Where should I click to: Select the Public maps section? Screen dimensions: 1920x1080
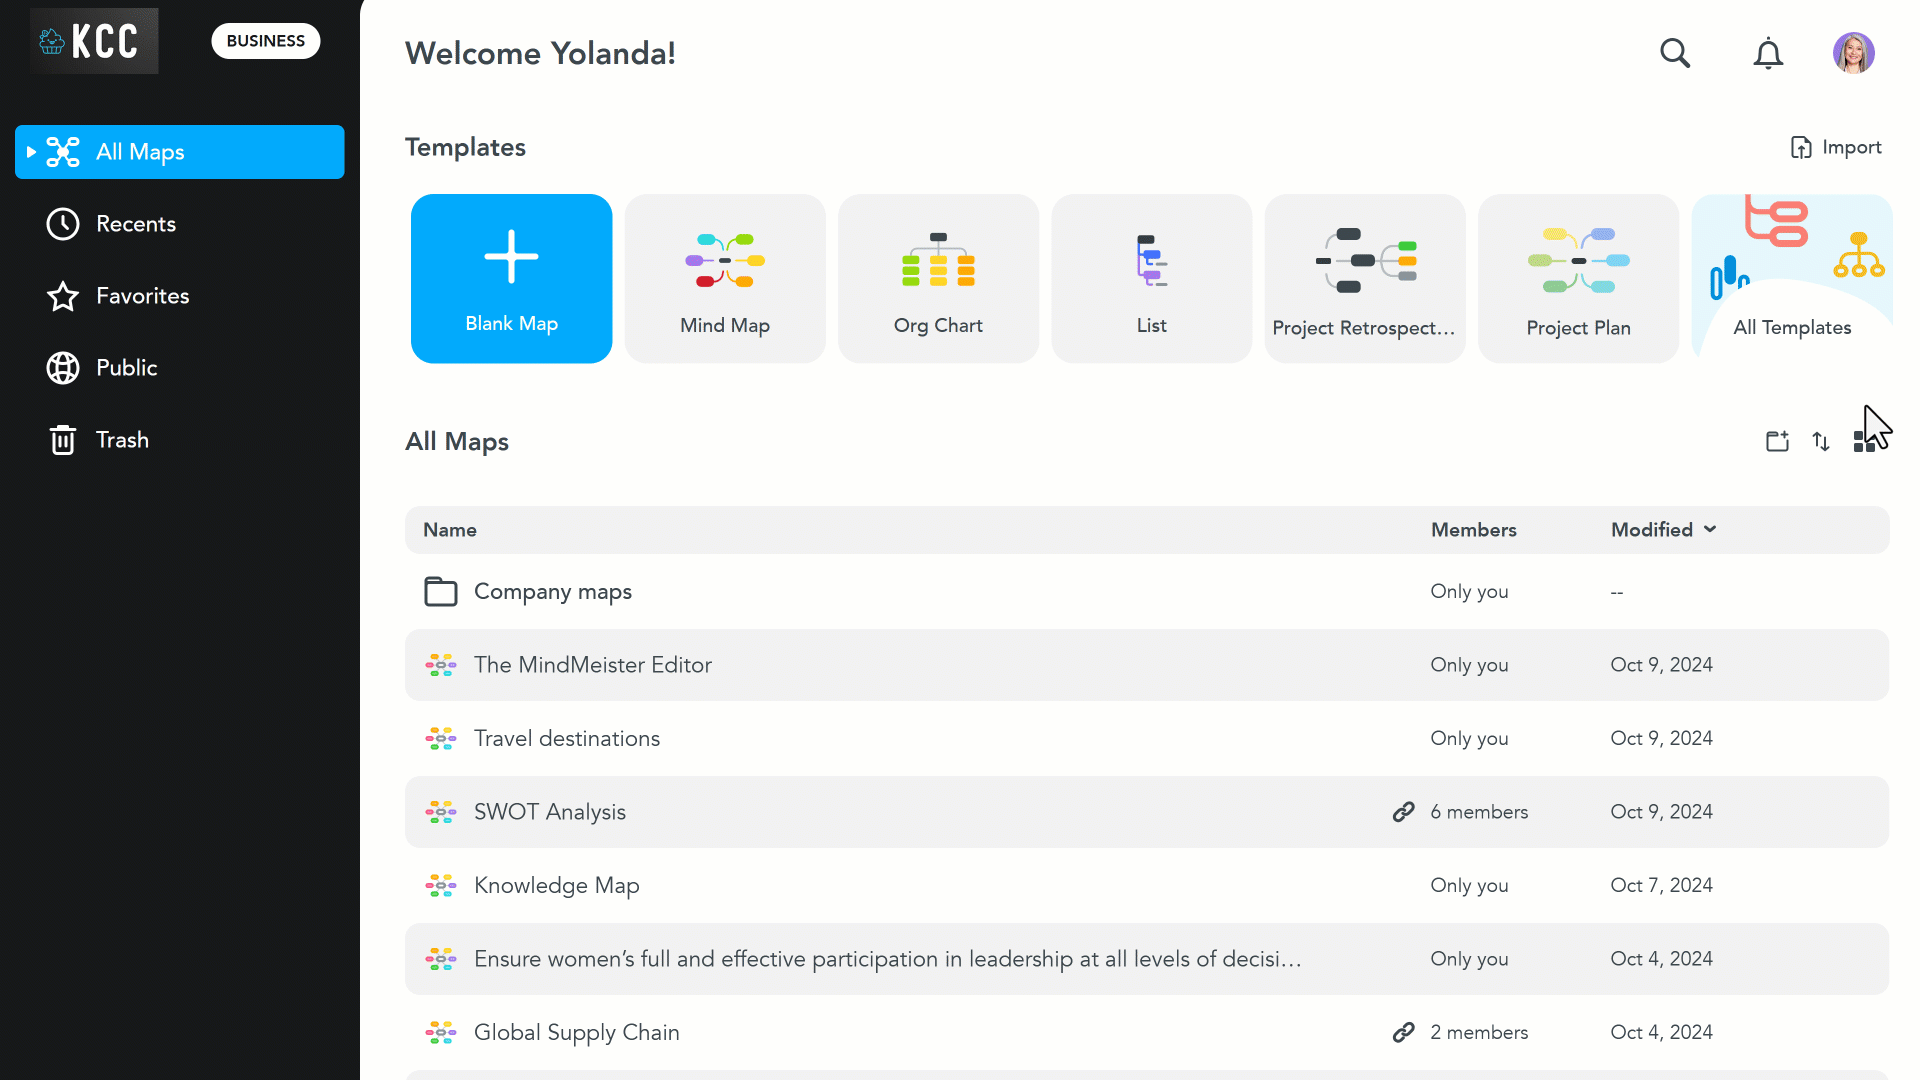(126, 368)
